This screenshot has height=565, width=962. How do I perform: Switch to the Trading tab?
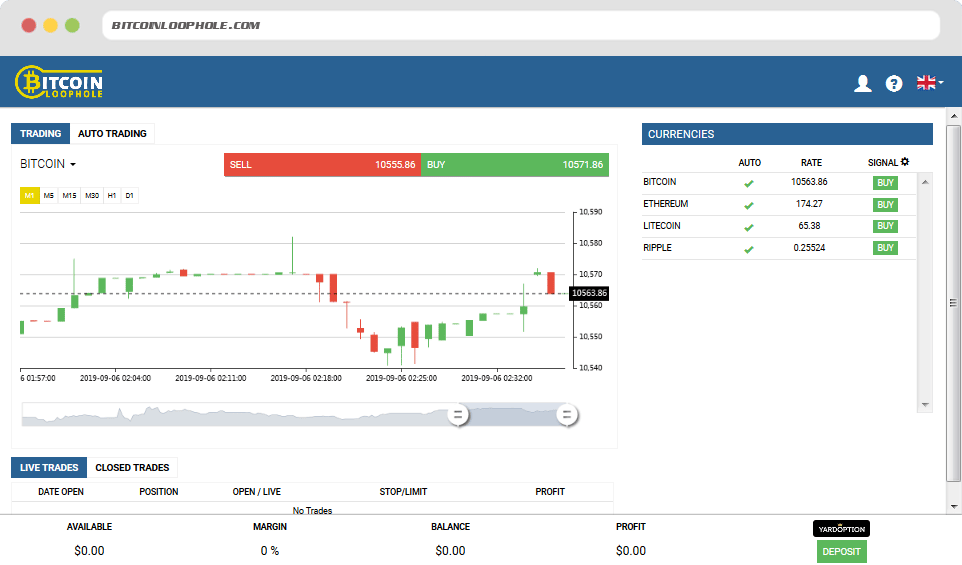coord(40,133)
